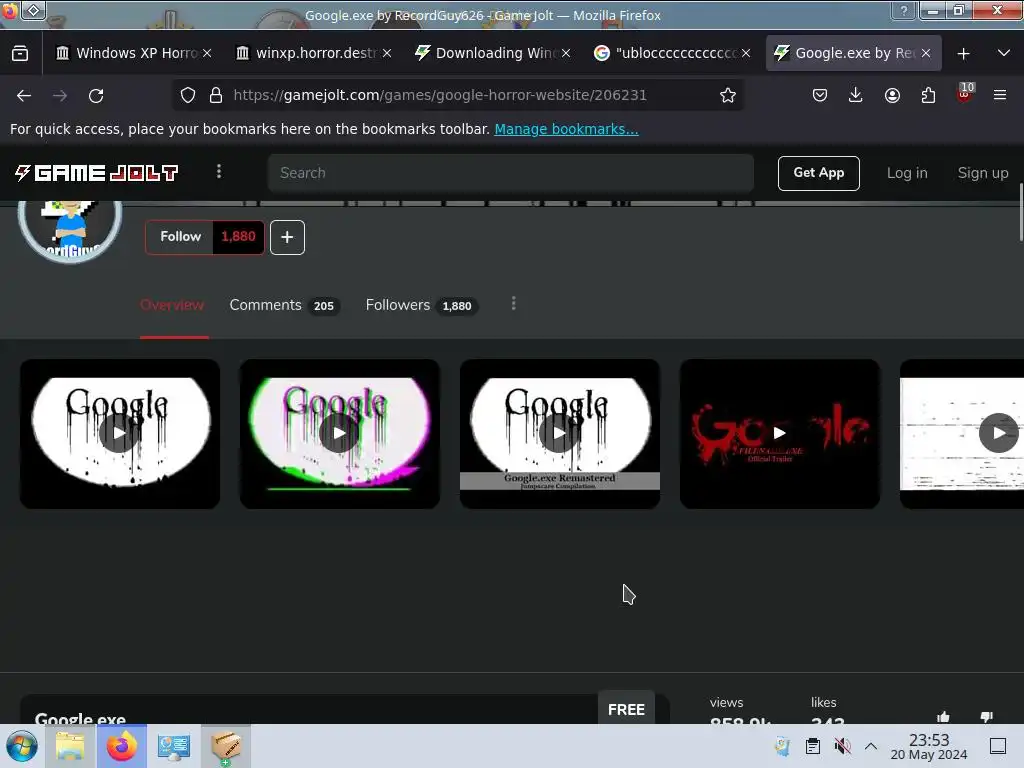Open the Game Jolt header three-dot menu
Image resolution: width=1024 pixels, height=768 pixels.
(x=219, y=172)
